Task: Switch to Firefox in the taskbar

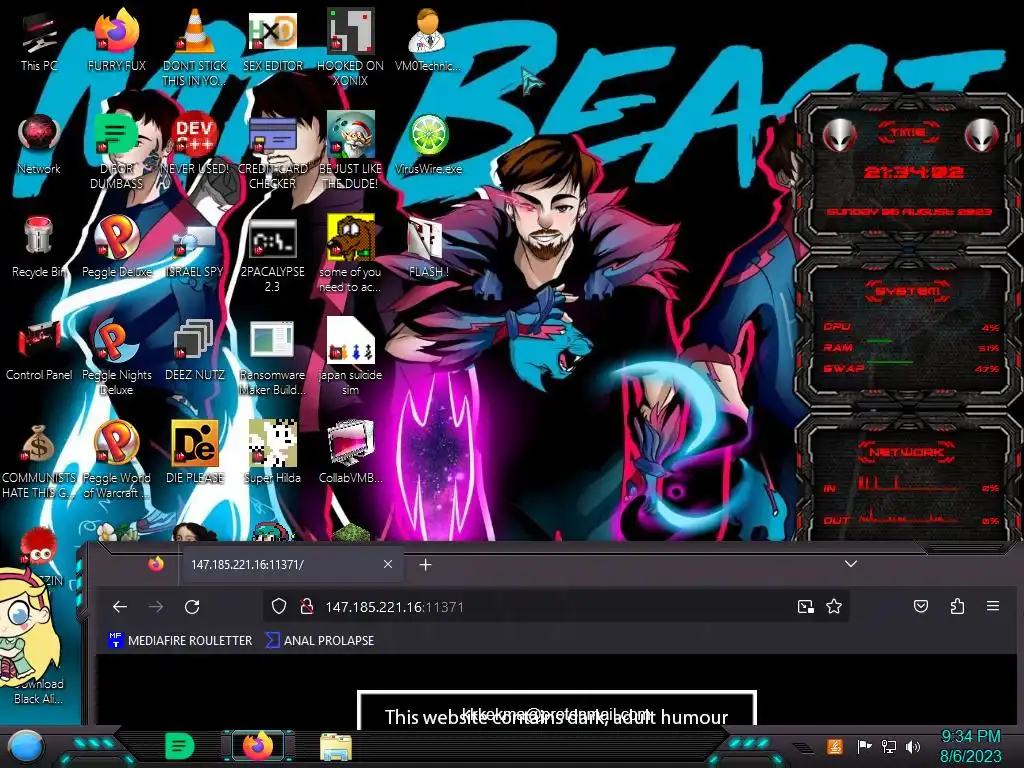Action: [x=258, y=746]
